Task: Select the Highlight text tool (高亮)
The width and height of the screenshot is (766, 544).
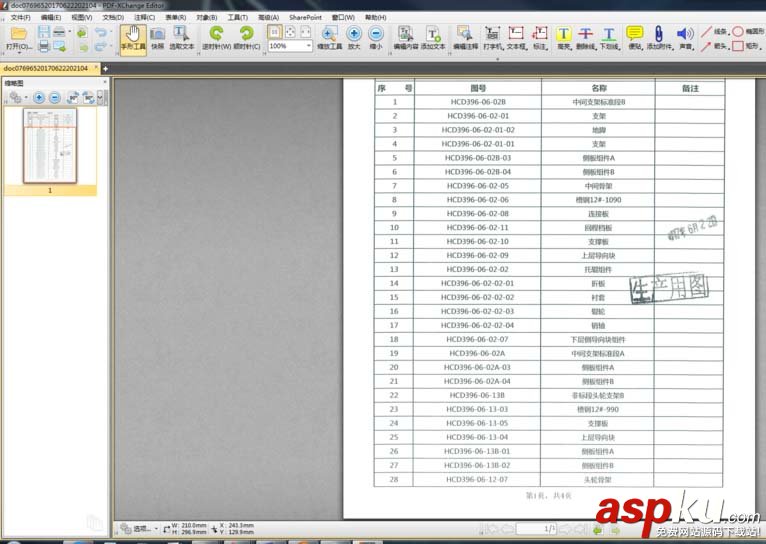Action: coord(564,39)
